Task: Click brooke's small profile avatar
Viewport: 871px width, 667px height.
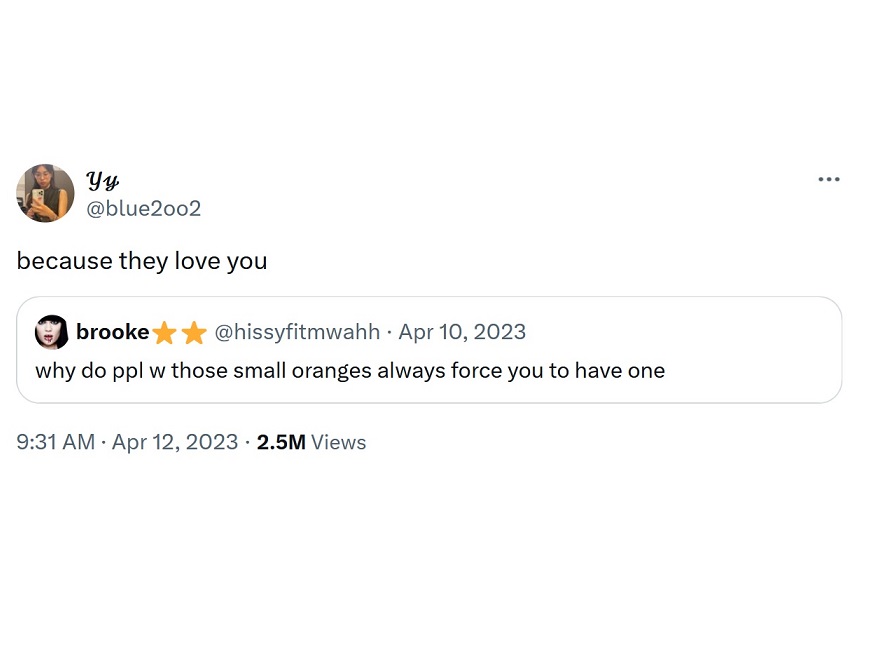Action: [52, 332]
